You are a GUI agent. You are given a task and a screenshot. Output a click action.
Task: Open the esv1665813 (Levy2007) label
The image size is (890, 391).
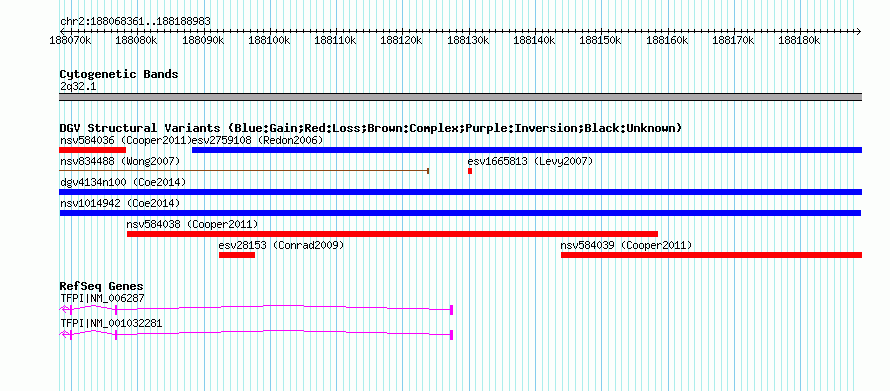click(530, 161)
